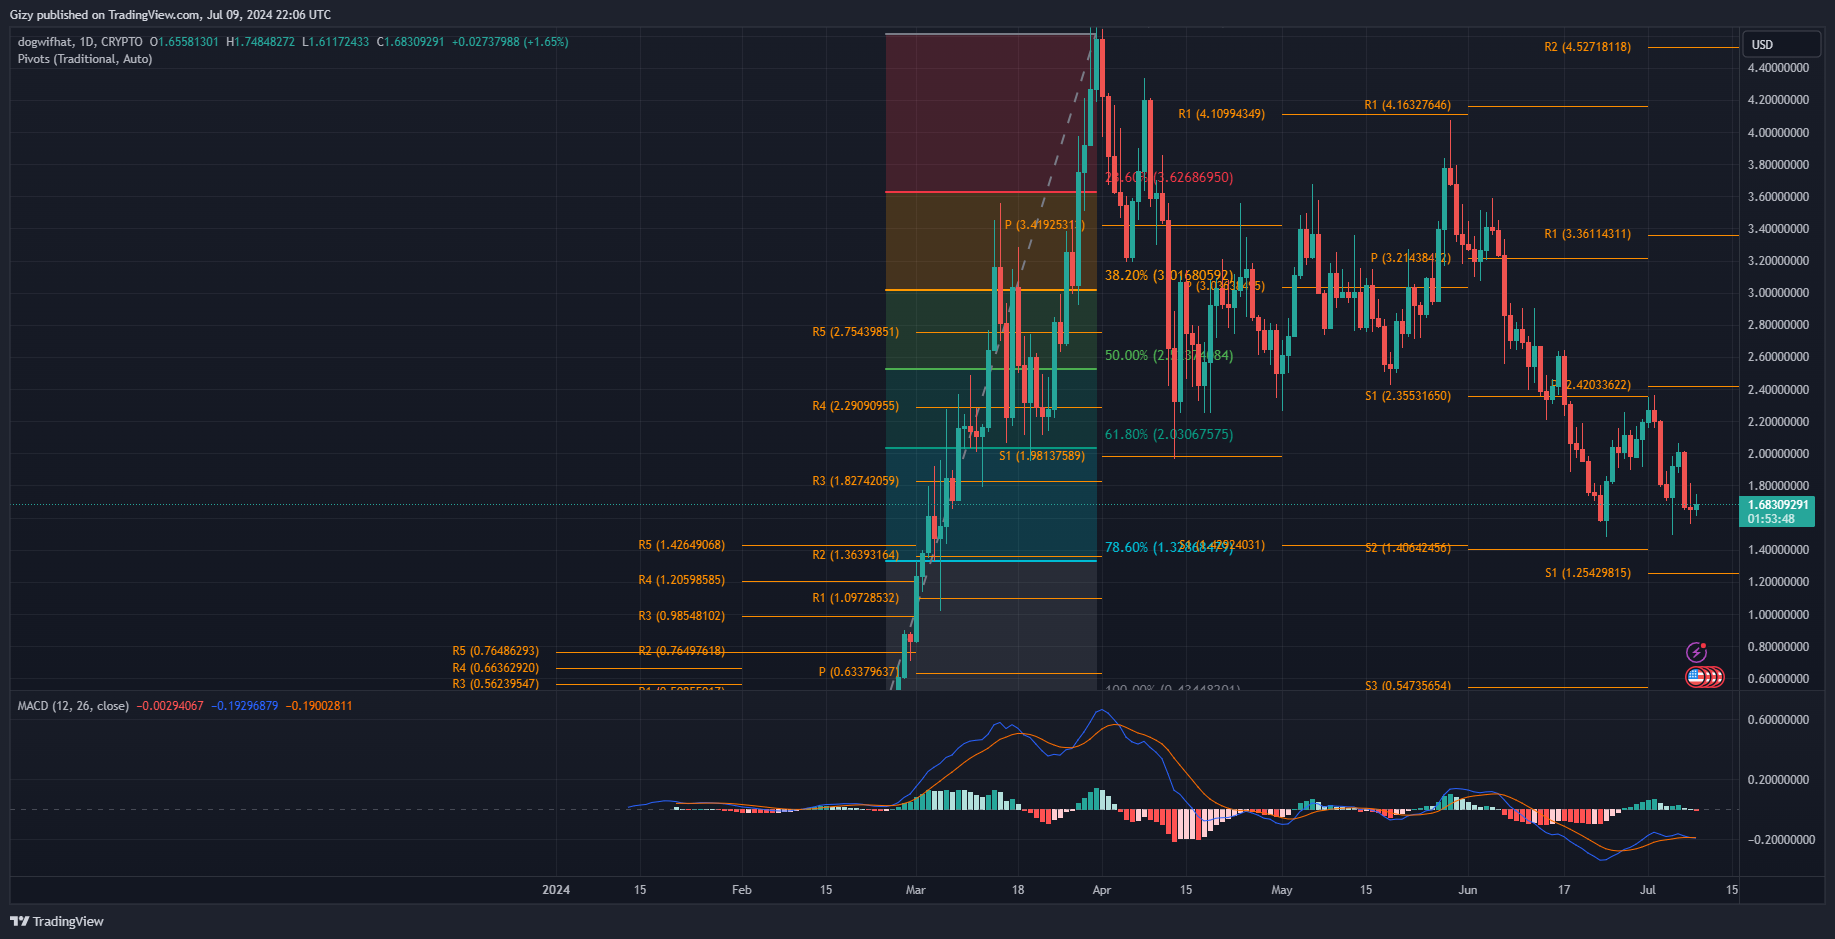Click the 61.80% (2.03067575) Fibonacci label

tap(1168, 435)
